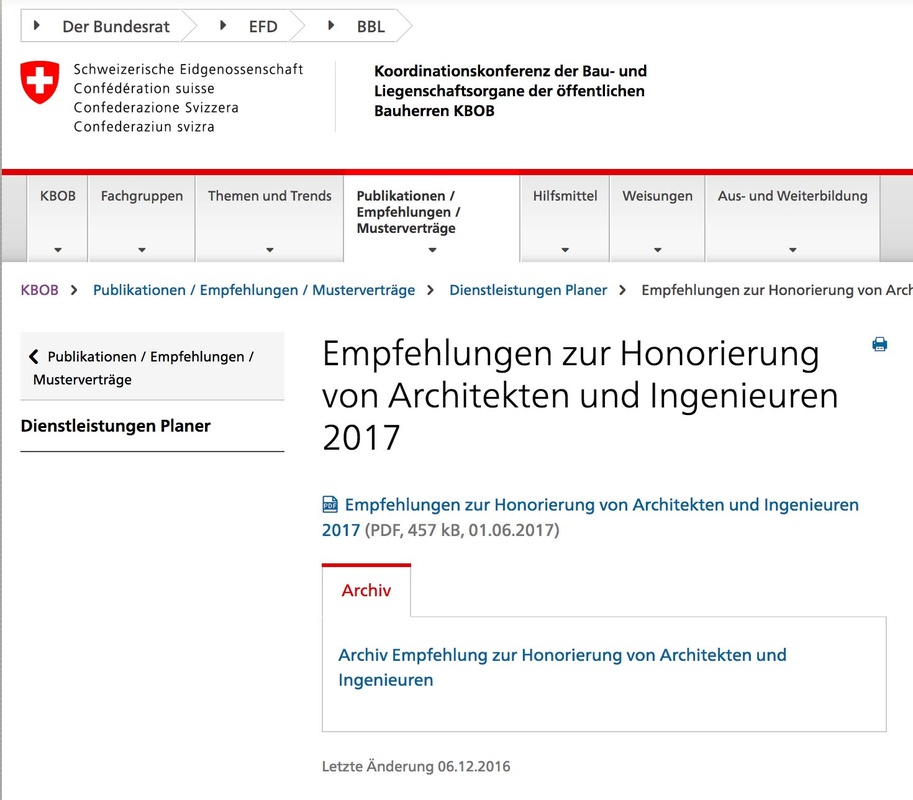Select Dienstleistungen Planer in sidebar
The height and width of the screenshot is (800, 913).
click(x=115, y=426)
